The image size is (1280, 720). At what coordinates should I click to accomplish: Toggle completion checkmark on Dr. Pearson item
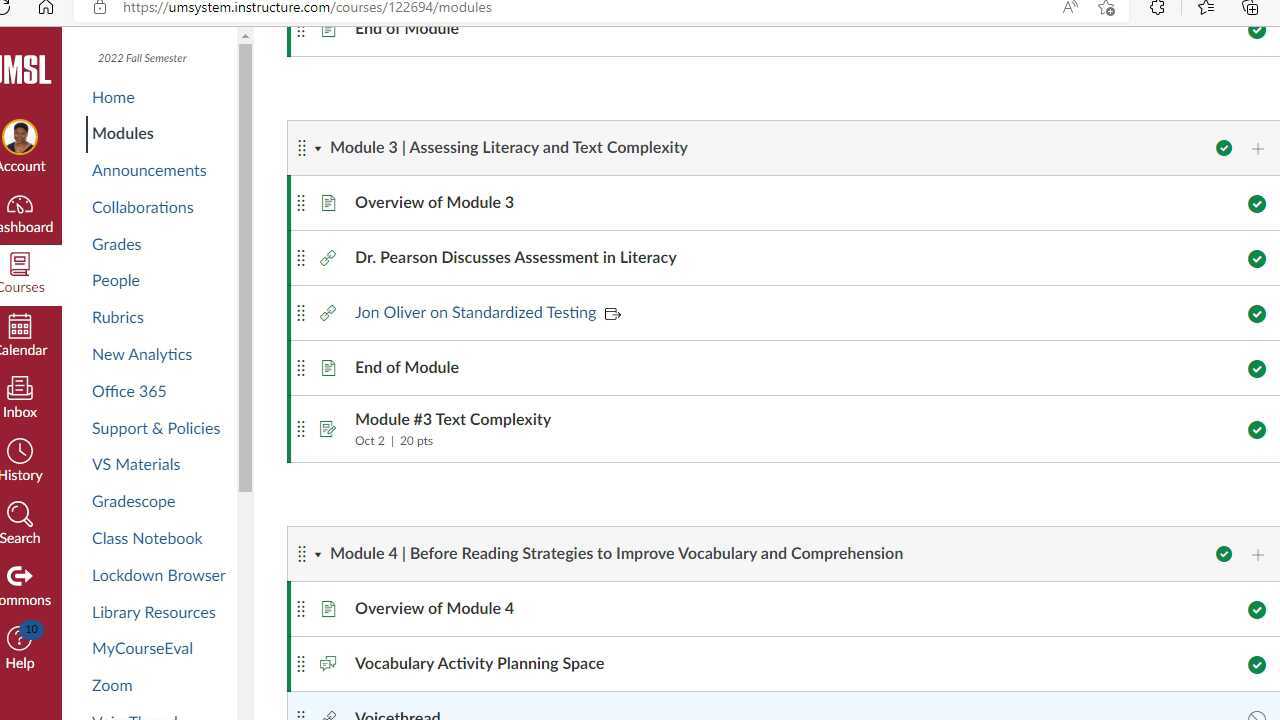tap(1257, 259)
